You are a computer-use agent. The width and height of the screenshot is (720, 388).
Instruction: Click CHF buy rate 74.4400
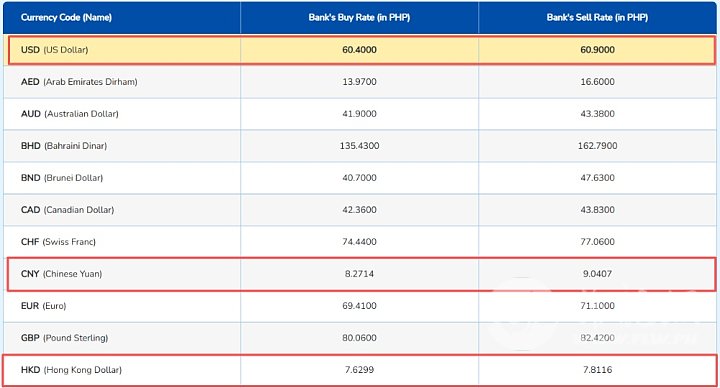(x=359, y=242)
